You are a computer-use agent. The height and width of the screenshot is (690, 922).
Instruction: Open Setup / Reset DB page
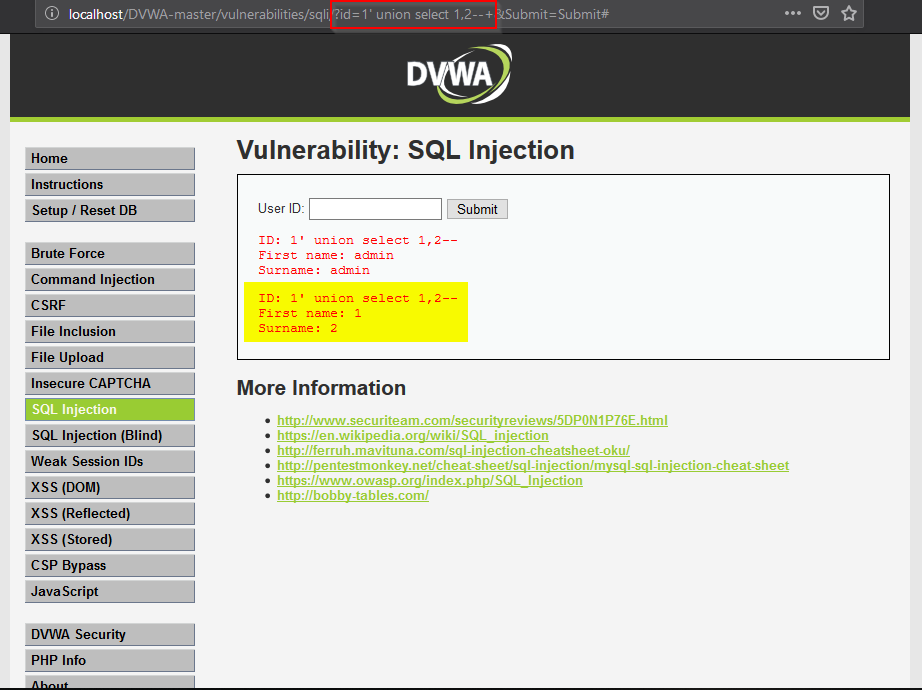click(x=110, y=211)
